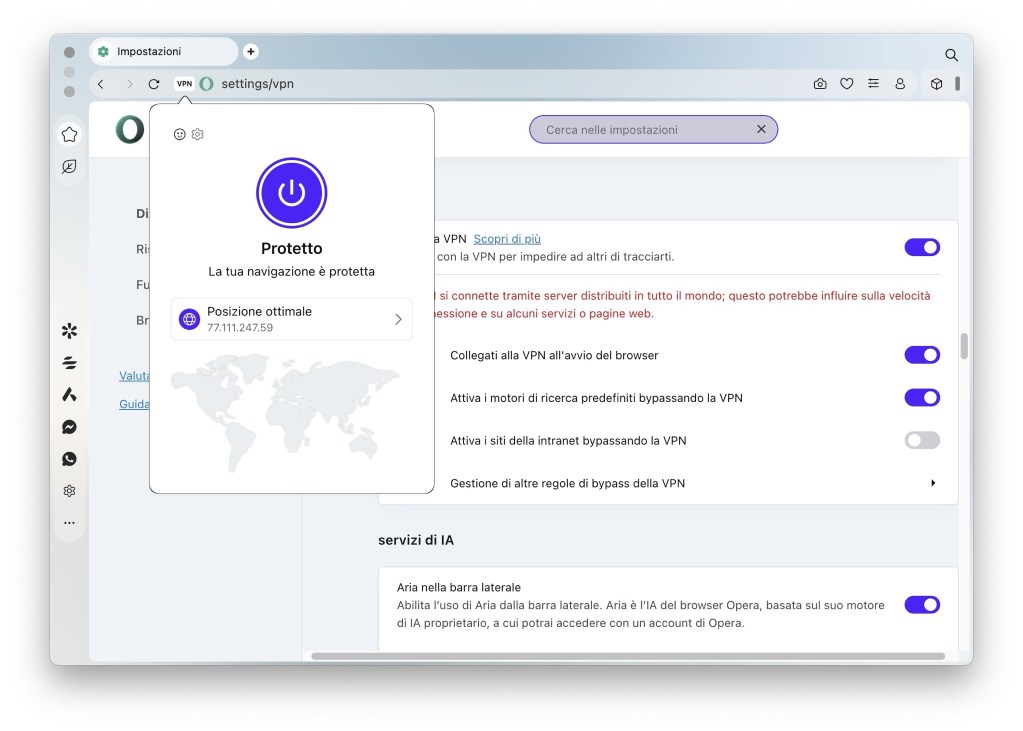The image size is (1023, 731).
Task: Open the Scopri di più link
Action: [507, 239]
